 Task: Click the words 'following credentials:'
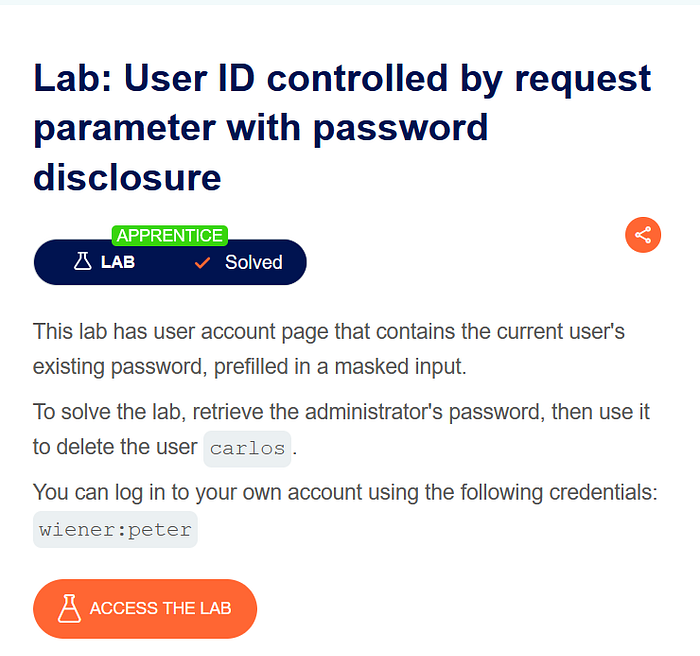click(x=559, y=493)
